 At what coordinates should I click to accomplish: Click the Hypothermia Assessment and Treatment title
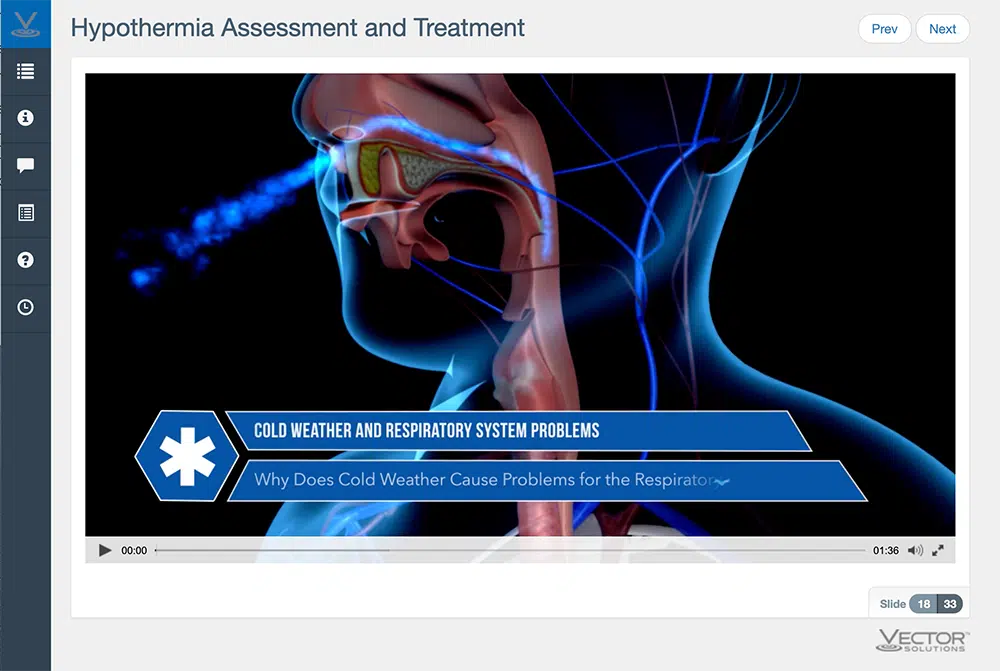298,28
